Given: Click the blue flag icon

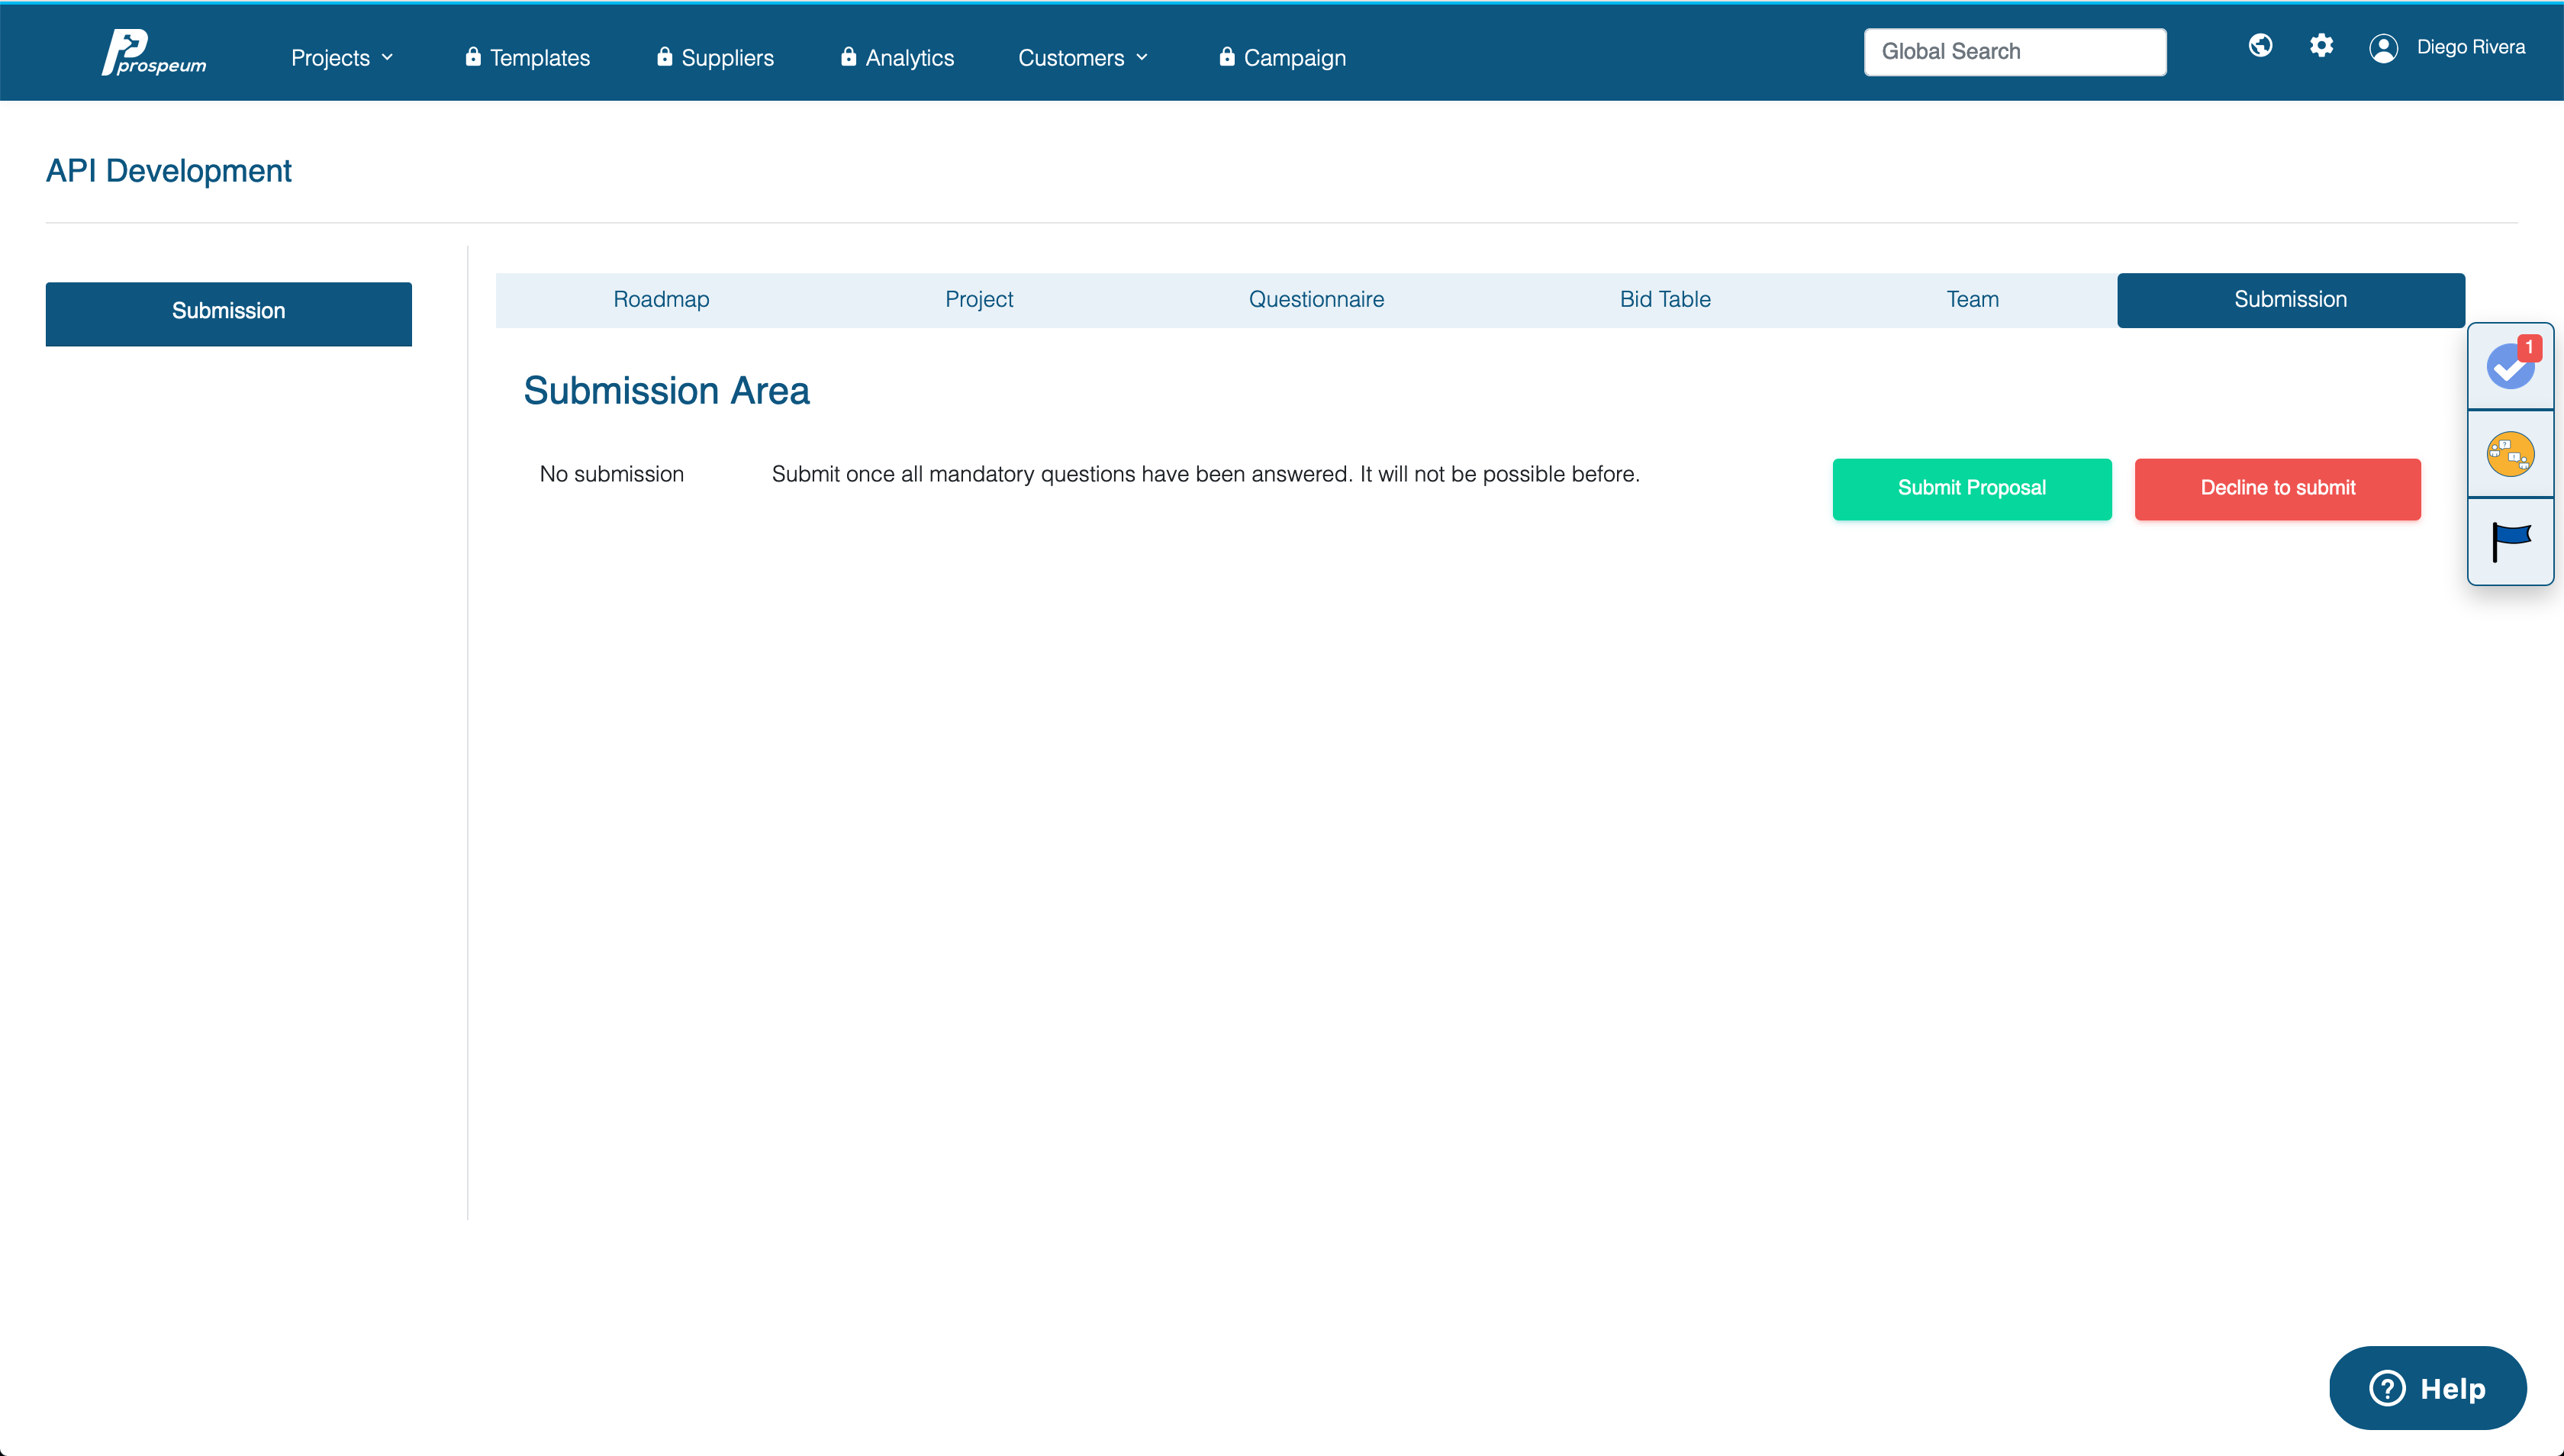Looking at the screenshot, I should point(2510,542).
